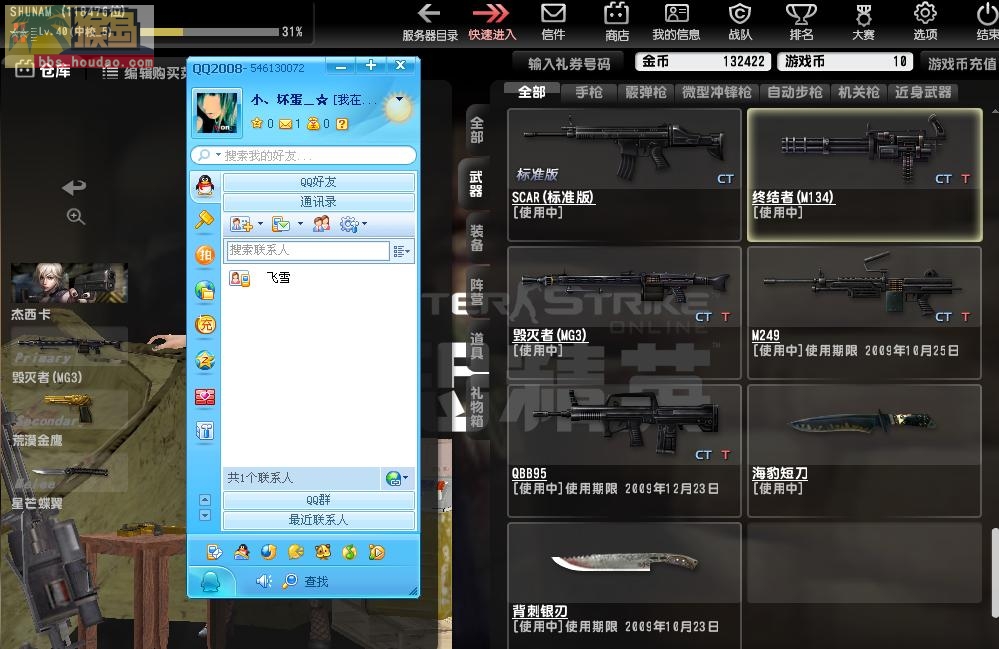Click the 搜索联系人 input field
Screen dimensions: 999x649
click(x=307, y=250)
